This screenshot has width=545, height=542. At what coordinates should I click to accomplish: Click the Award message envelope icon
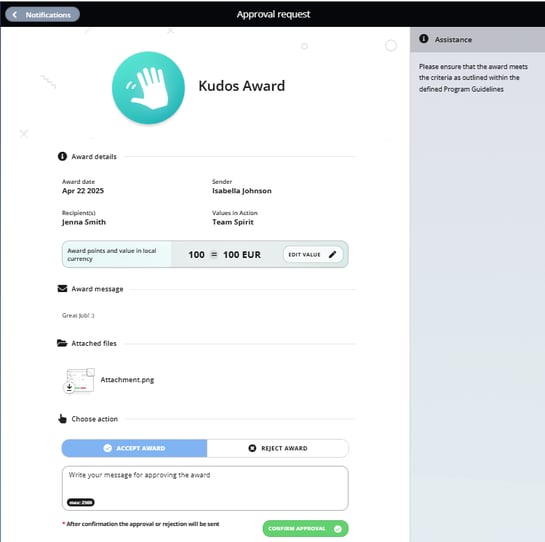62,289
